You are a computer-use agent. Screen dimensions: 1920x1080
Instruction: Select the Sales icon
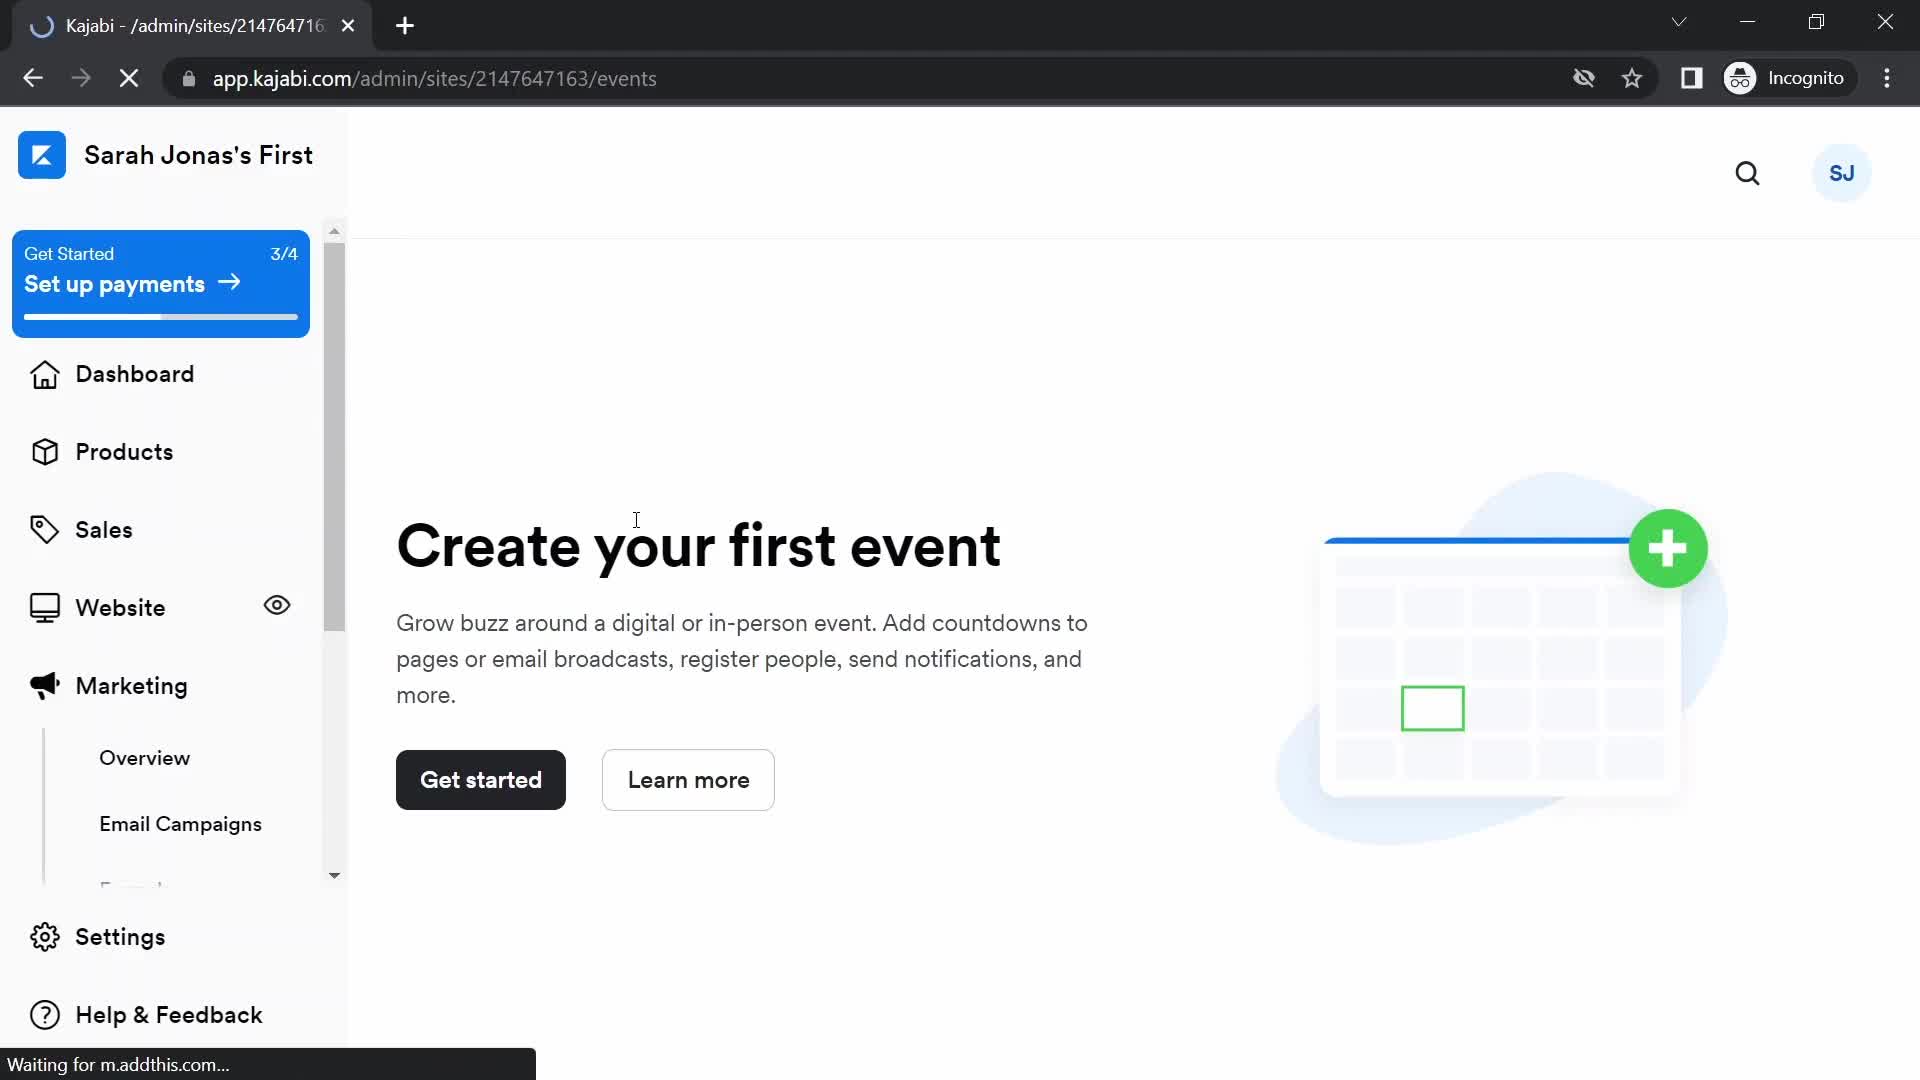tap(42, 527)
